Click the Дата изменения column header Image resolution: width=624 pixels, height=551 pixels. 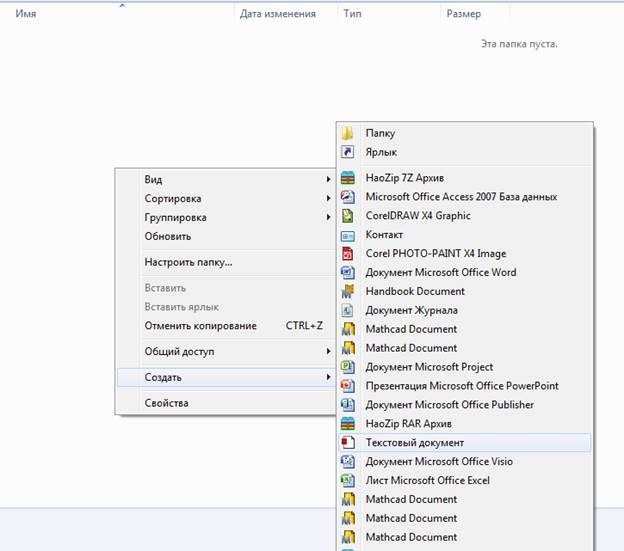(x=286, y=14)
